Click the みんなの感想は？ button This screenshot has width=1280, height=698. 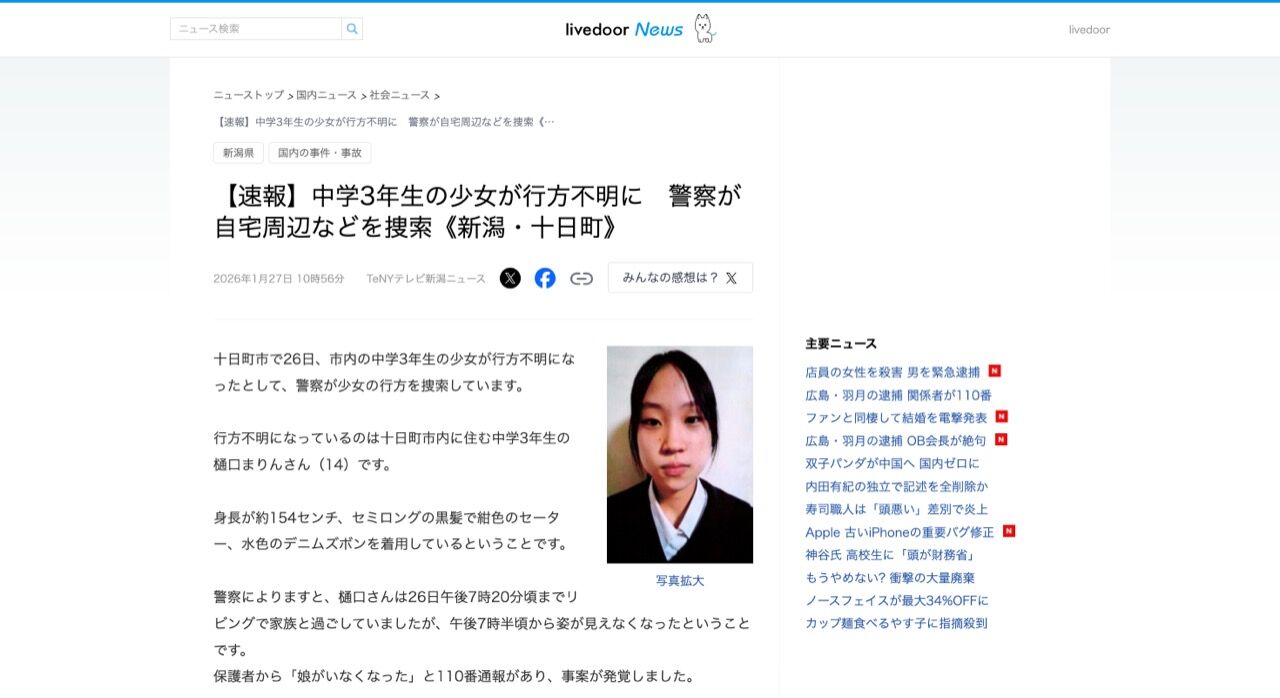click(680, 278)
